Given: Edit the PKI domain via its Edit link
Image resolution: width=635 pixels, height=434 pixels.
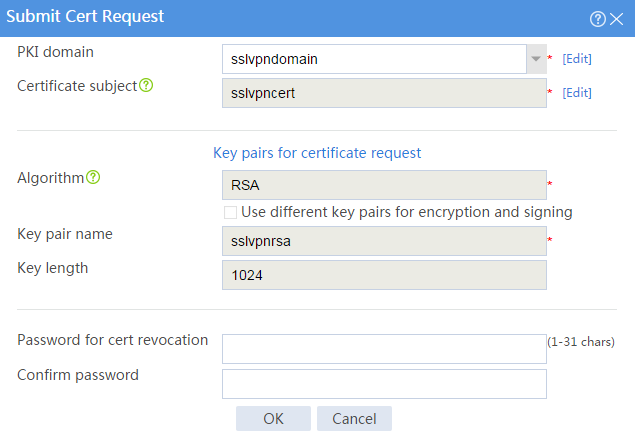Looking at the screenshot, I should click(x=577, y=59).
